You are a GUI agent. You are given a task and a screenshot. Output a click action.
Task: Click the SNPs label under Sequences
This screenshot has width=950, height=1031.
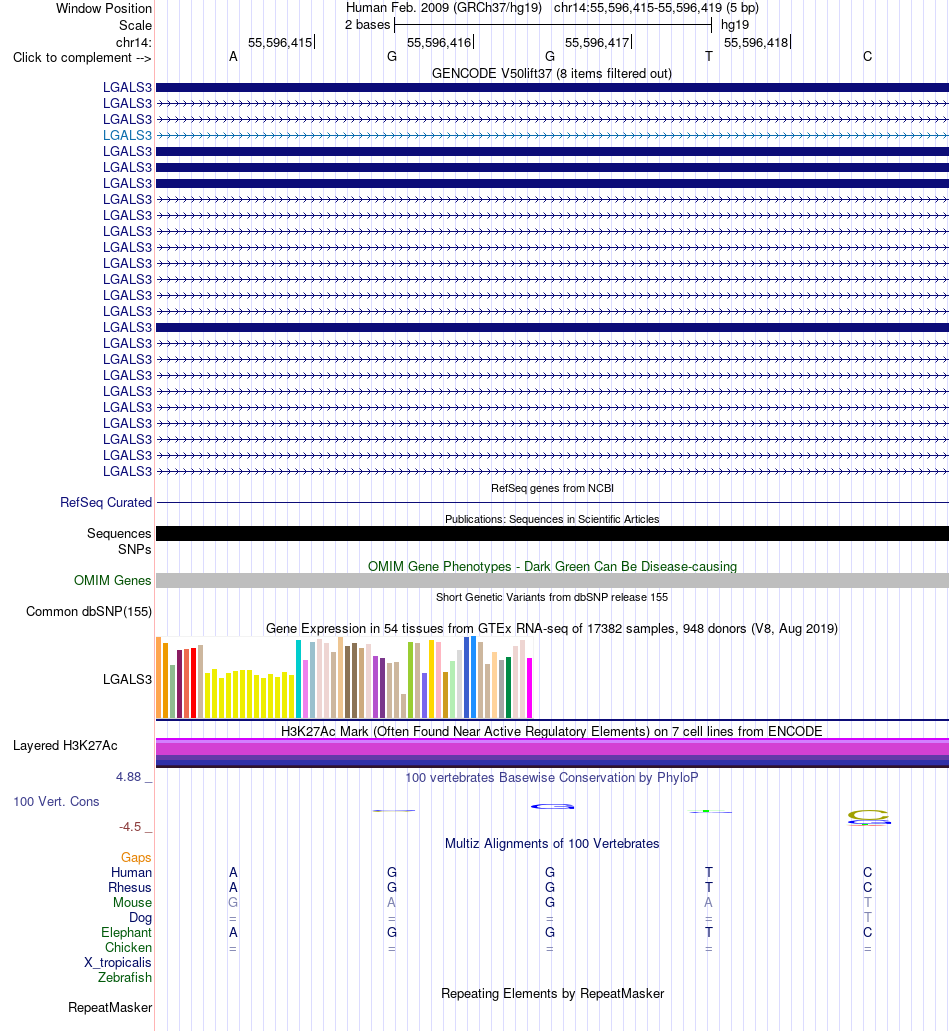tap(135, 550)
